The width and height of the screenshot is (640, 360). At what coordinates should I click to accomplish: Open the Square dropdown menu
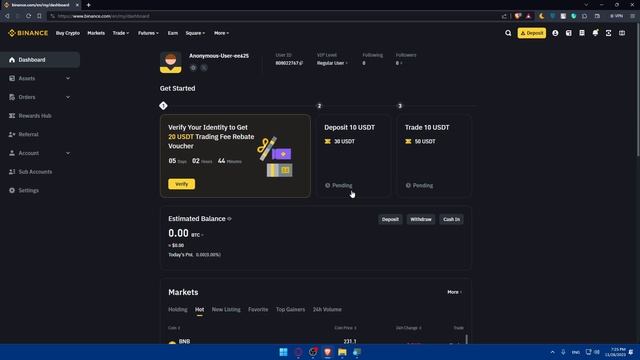[x=195, y=33]
